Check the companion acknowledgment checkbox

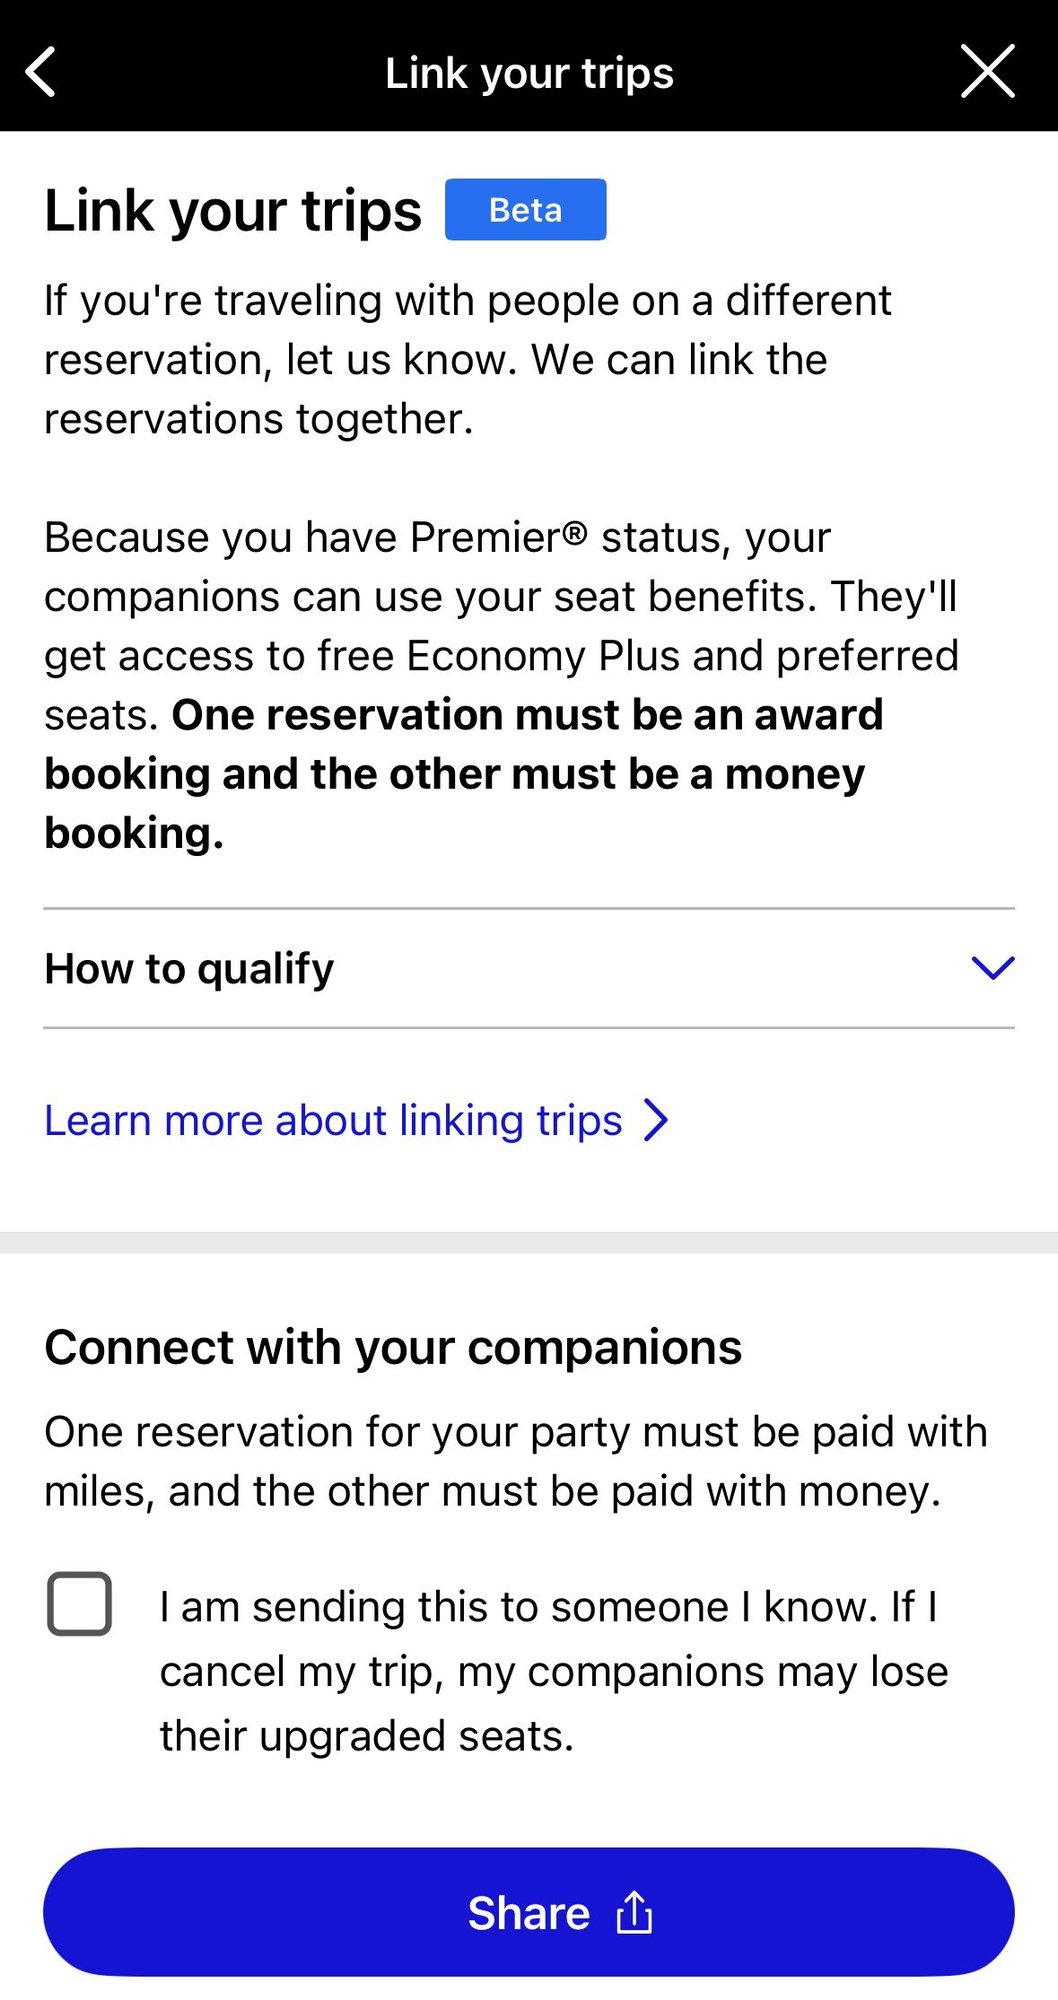pos(79,1604)
